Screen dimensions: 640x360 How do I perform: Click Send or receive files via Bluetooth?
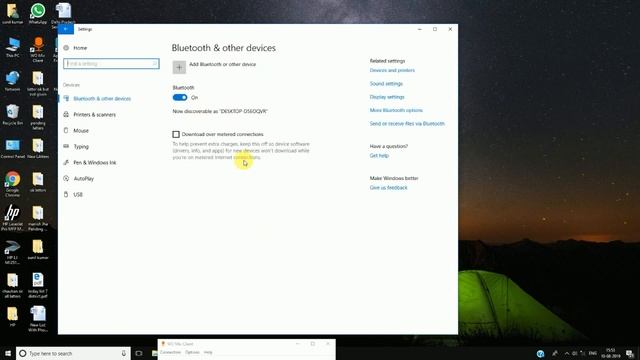[x=407, y=124]
